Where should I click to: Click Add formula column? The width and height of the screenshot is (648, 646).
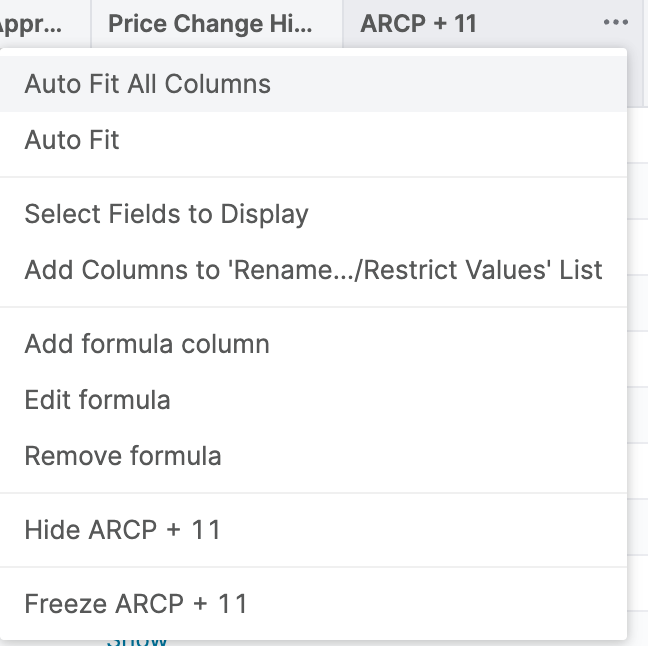[147, 344]
